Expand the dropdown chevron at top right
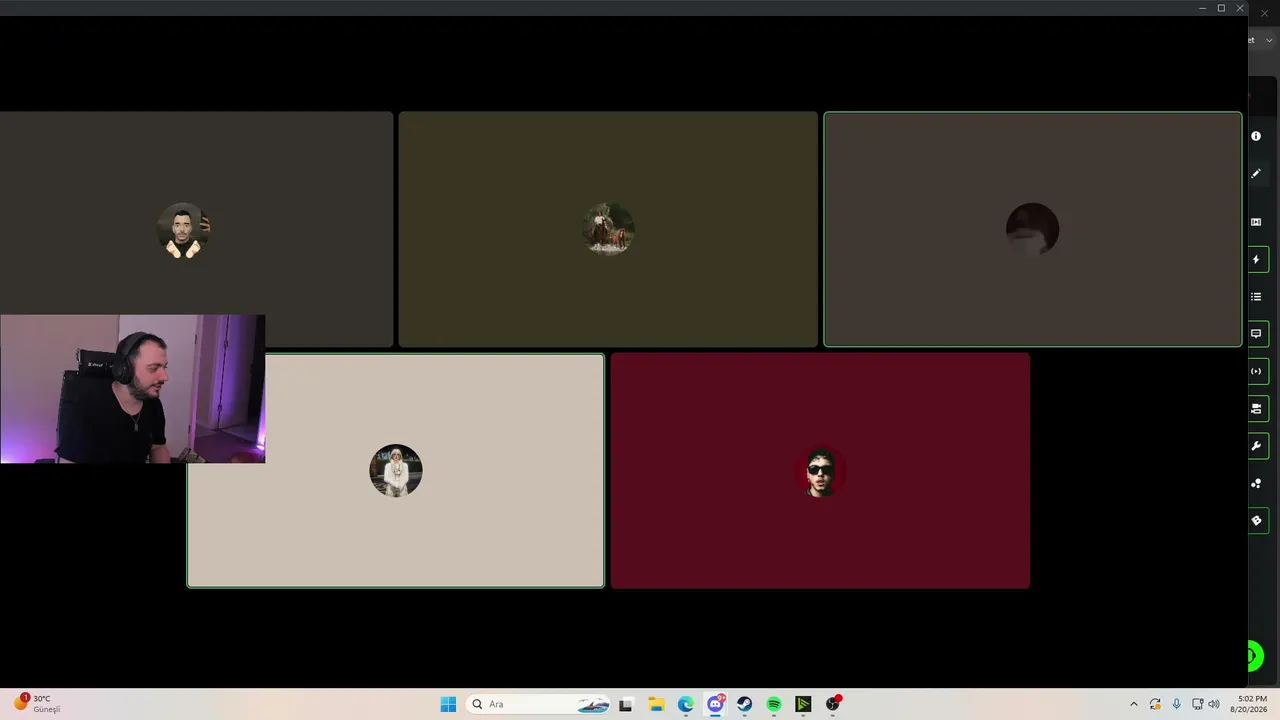This screenshot has height=720, width=1280. tap(1269, 40)
